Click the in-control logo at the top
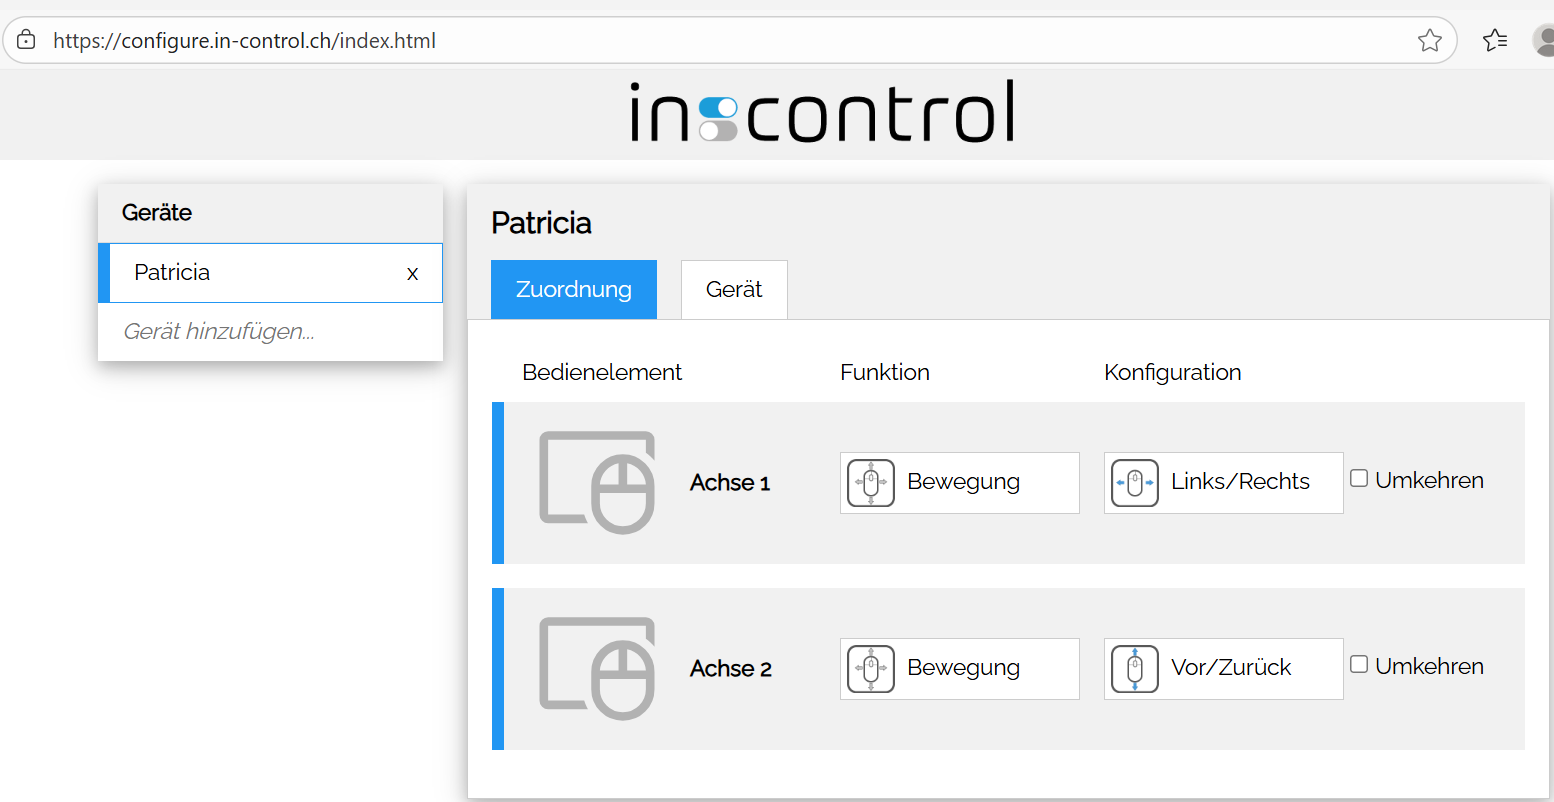This screenshot has height=802, width=1554. [822, 113]
